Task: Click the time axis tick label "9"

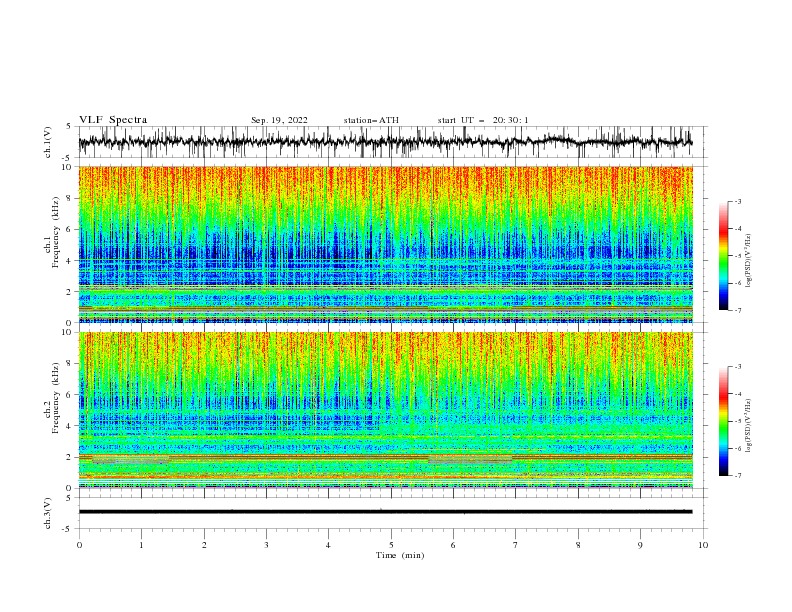Action: (x=640, y=545)
